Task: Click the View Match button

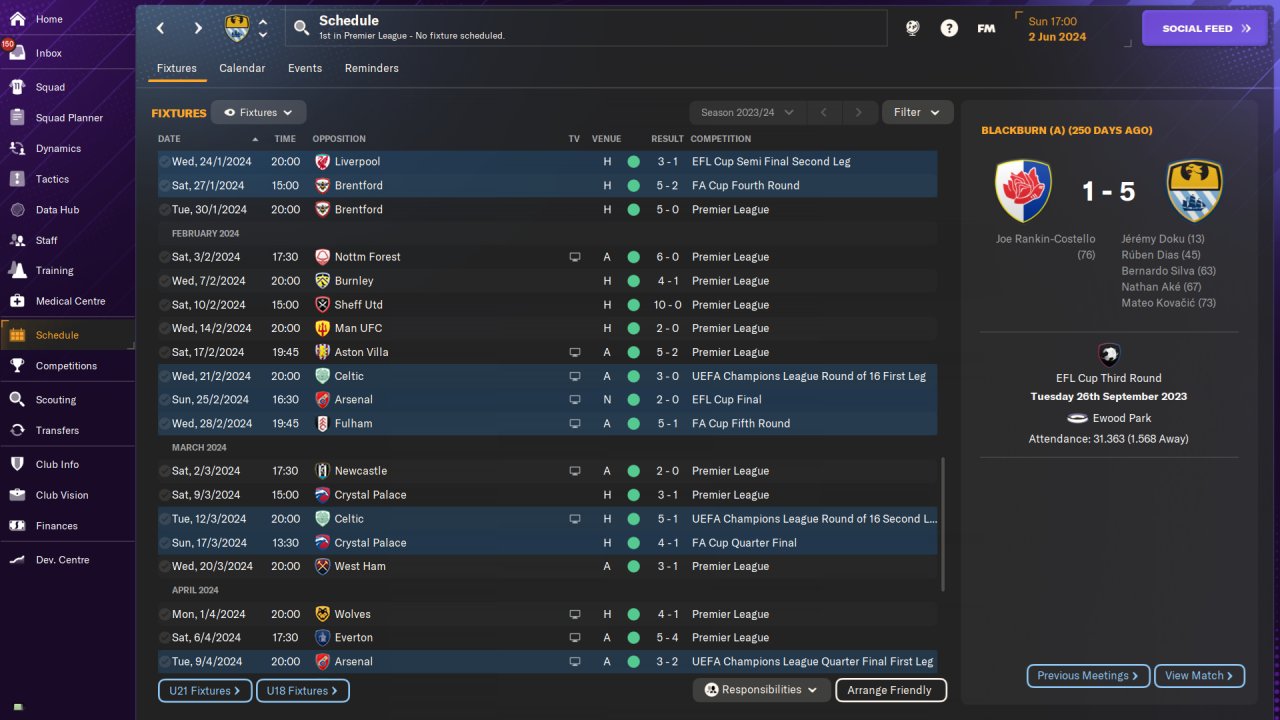Action: [1199, 676]
